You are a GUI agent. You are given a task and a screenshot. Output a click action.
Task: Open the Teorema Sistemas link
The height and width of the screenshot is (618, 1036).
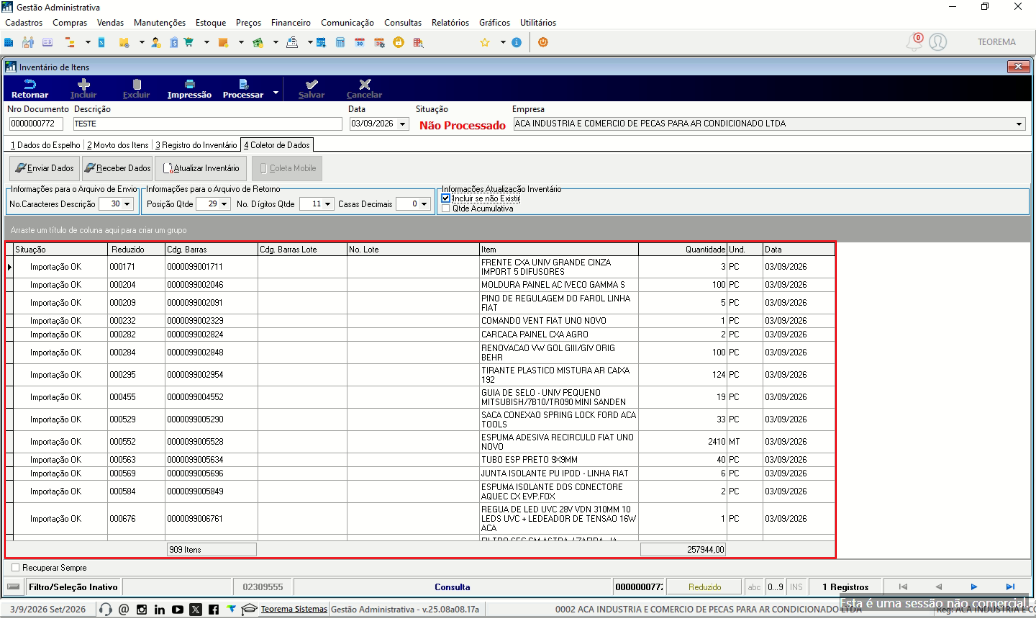coord(294,609)
